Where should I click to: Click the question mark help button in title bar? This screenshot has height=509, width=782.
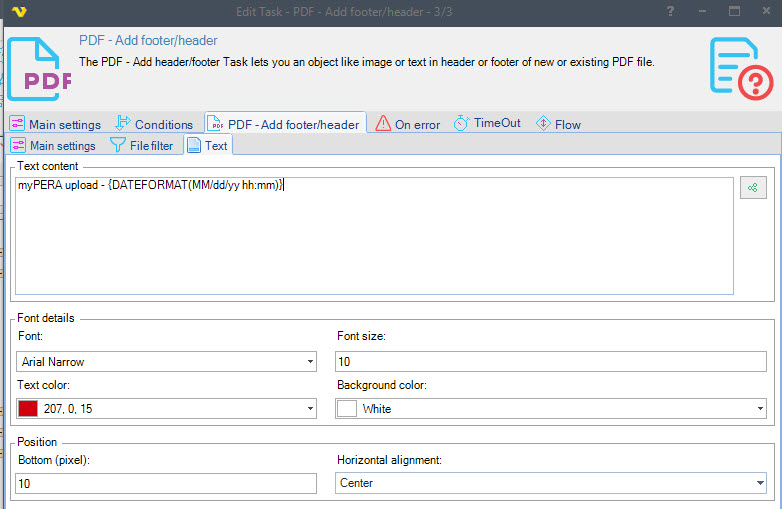[x=670, y=11]
